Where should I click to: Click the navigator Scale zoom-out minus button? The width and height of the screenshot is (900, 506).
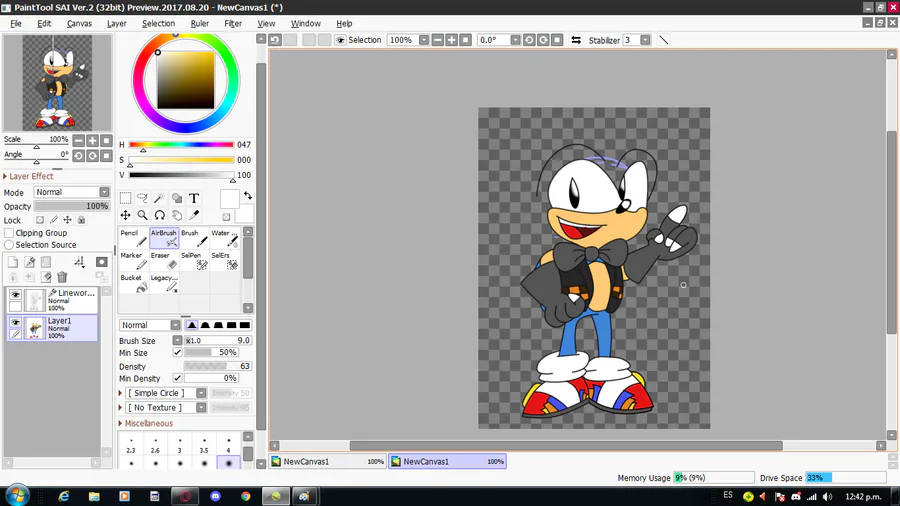[79, 140]
